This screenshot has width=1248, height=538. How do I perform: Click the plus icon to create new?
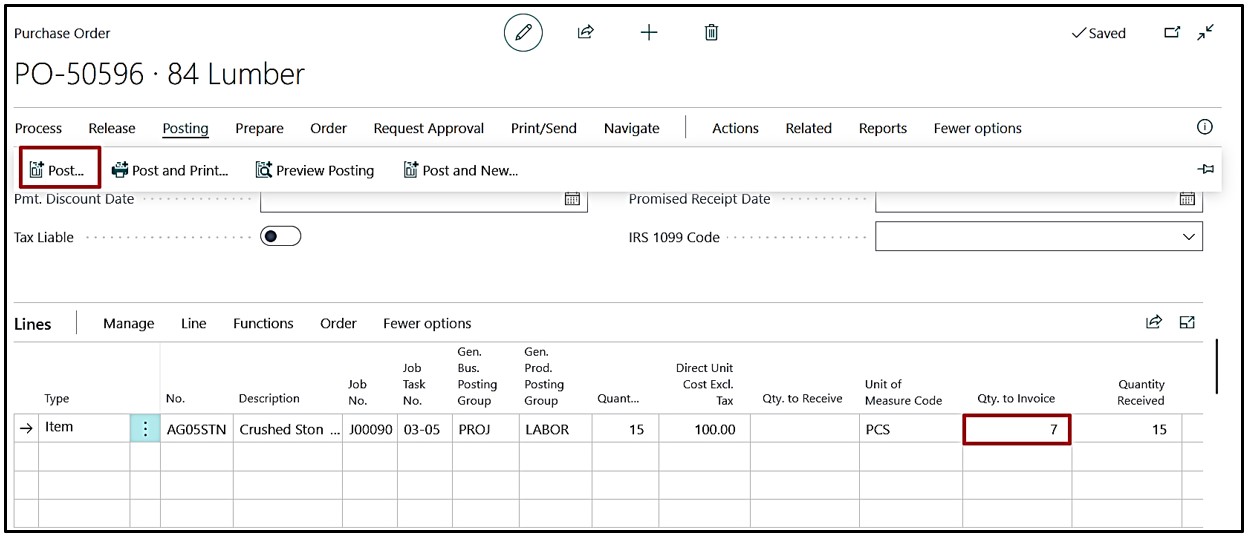(649, 33)
